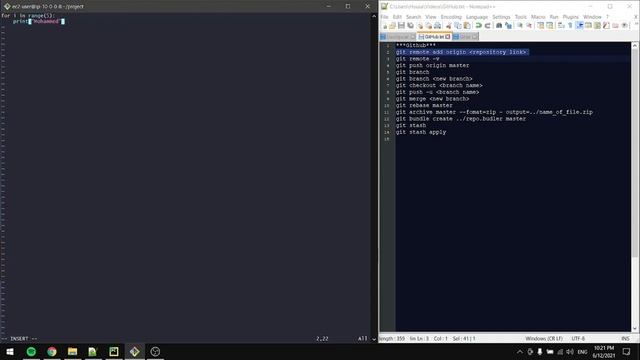Image resolution: width=640 pixels, height=360 pixels.
Task: Click the Zoom Out toolbar icon
Action: 529,26
